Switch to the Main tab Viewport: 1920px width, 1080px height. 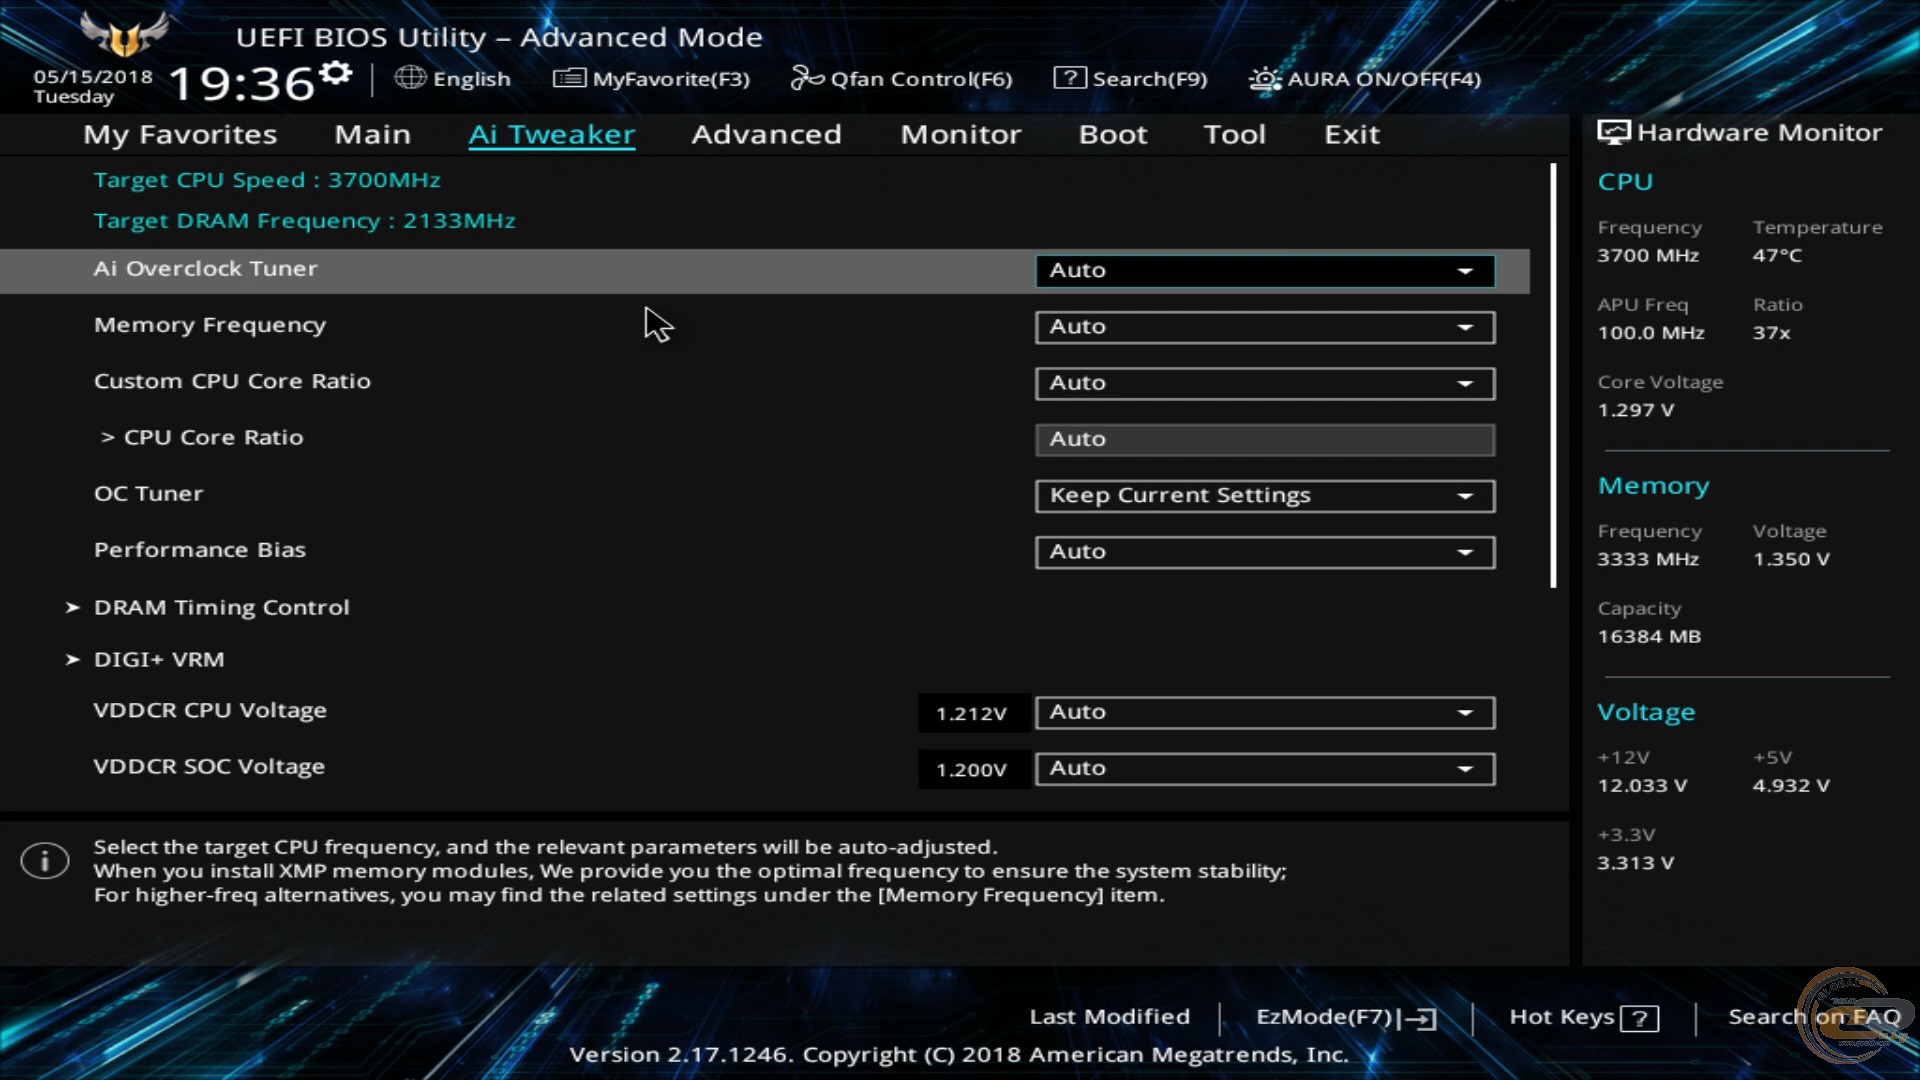tap(372, 133)
